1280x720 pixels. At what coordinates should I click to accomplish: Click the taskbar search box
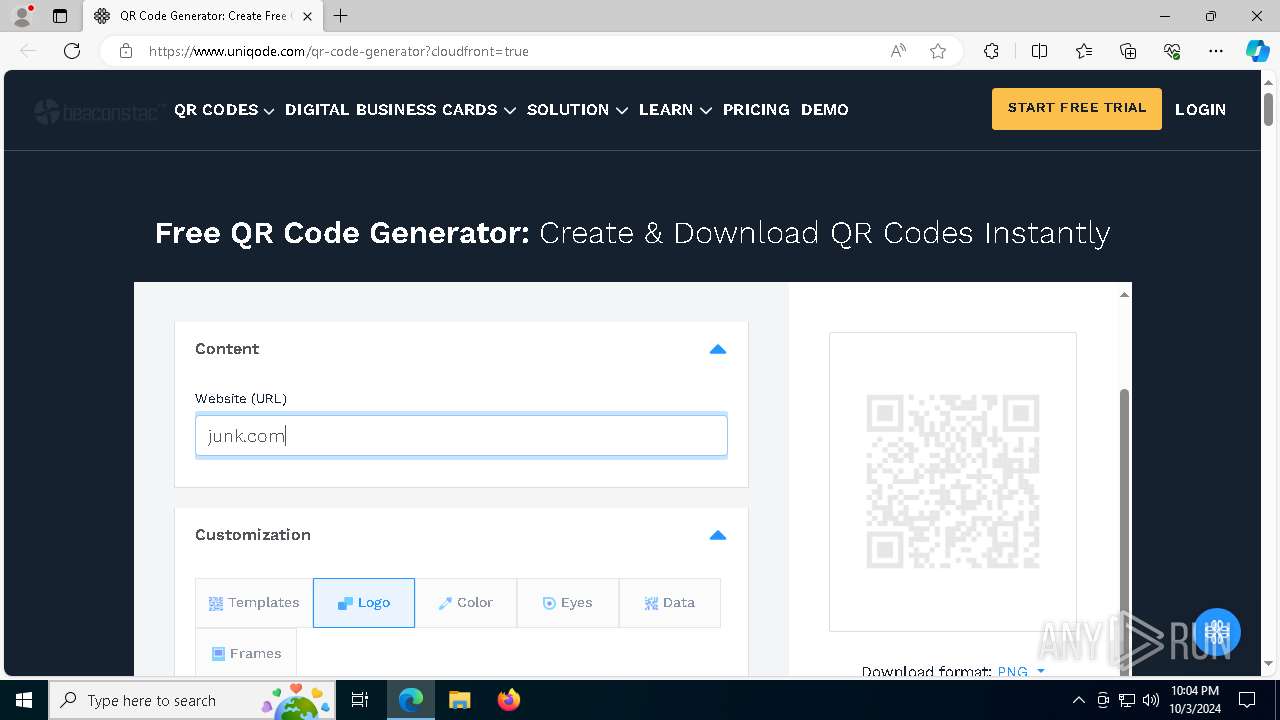(194, 700)
